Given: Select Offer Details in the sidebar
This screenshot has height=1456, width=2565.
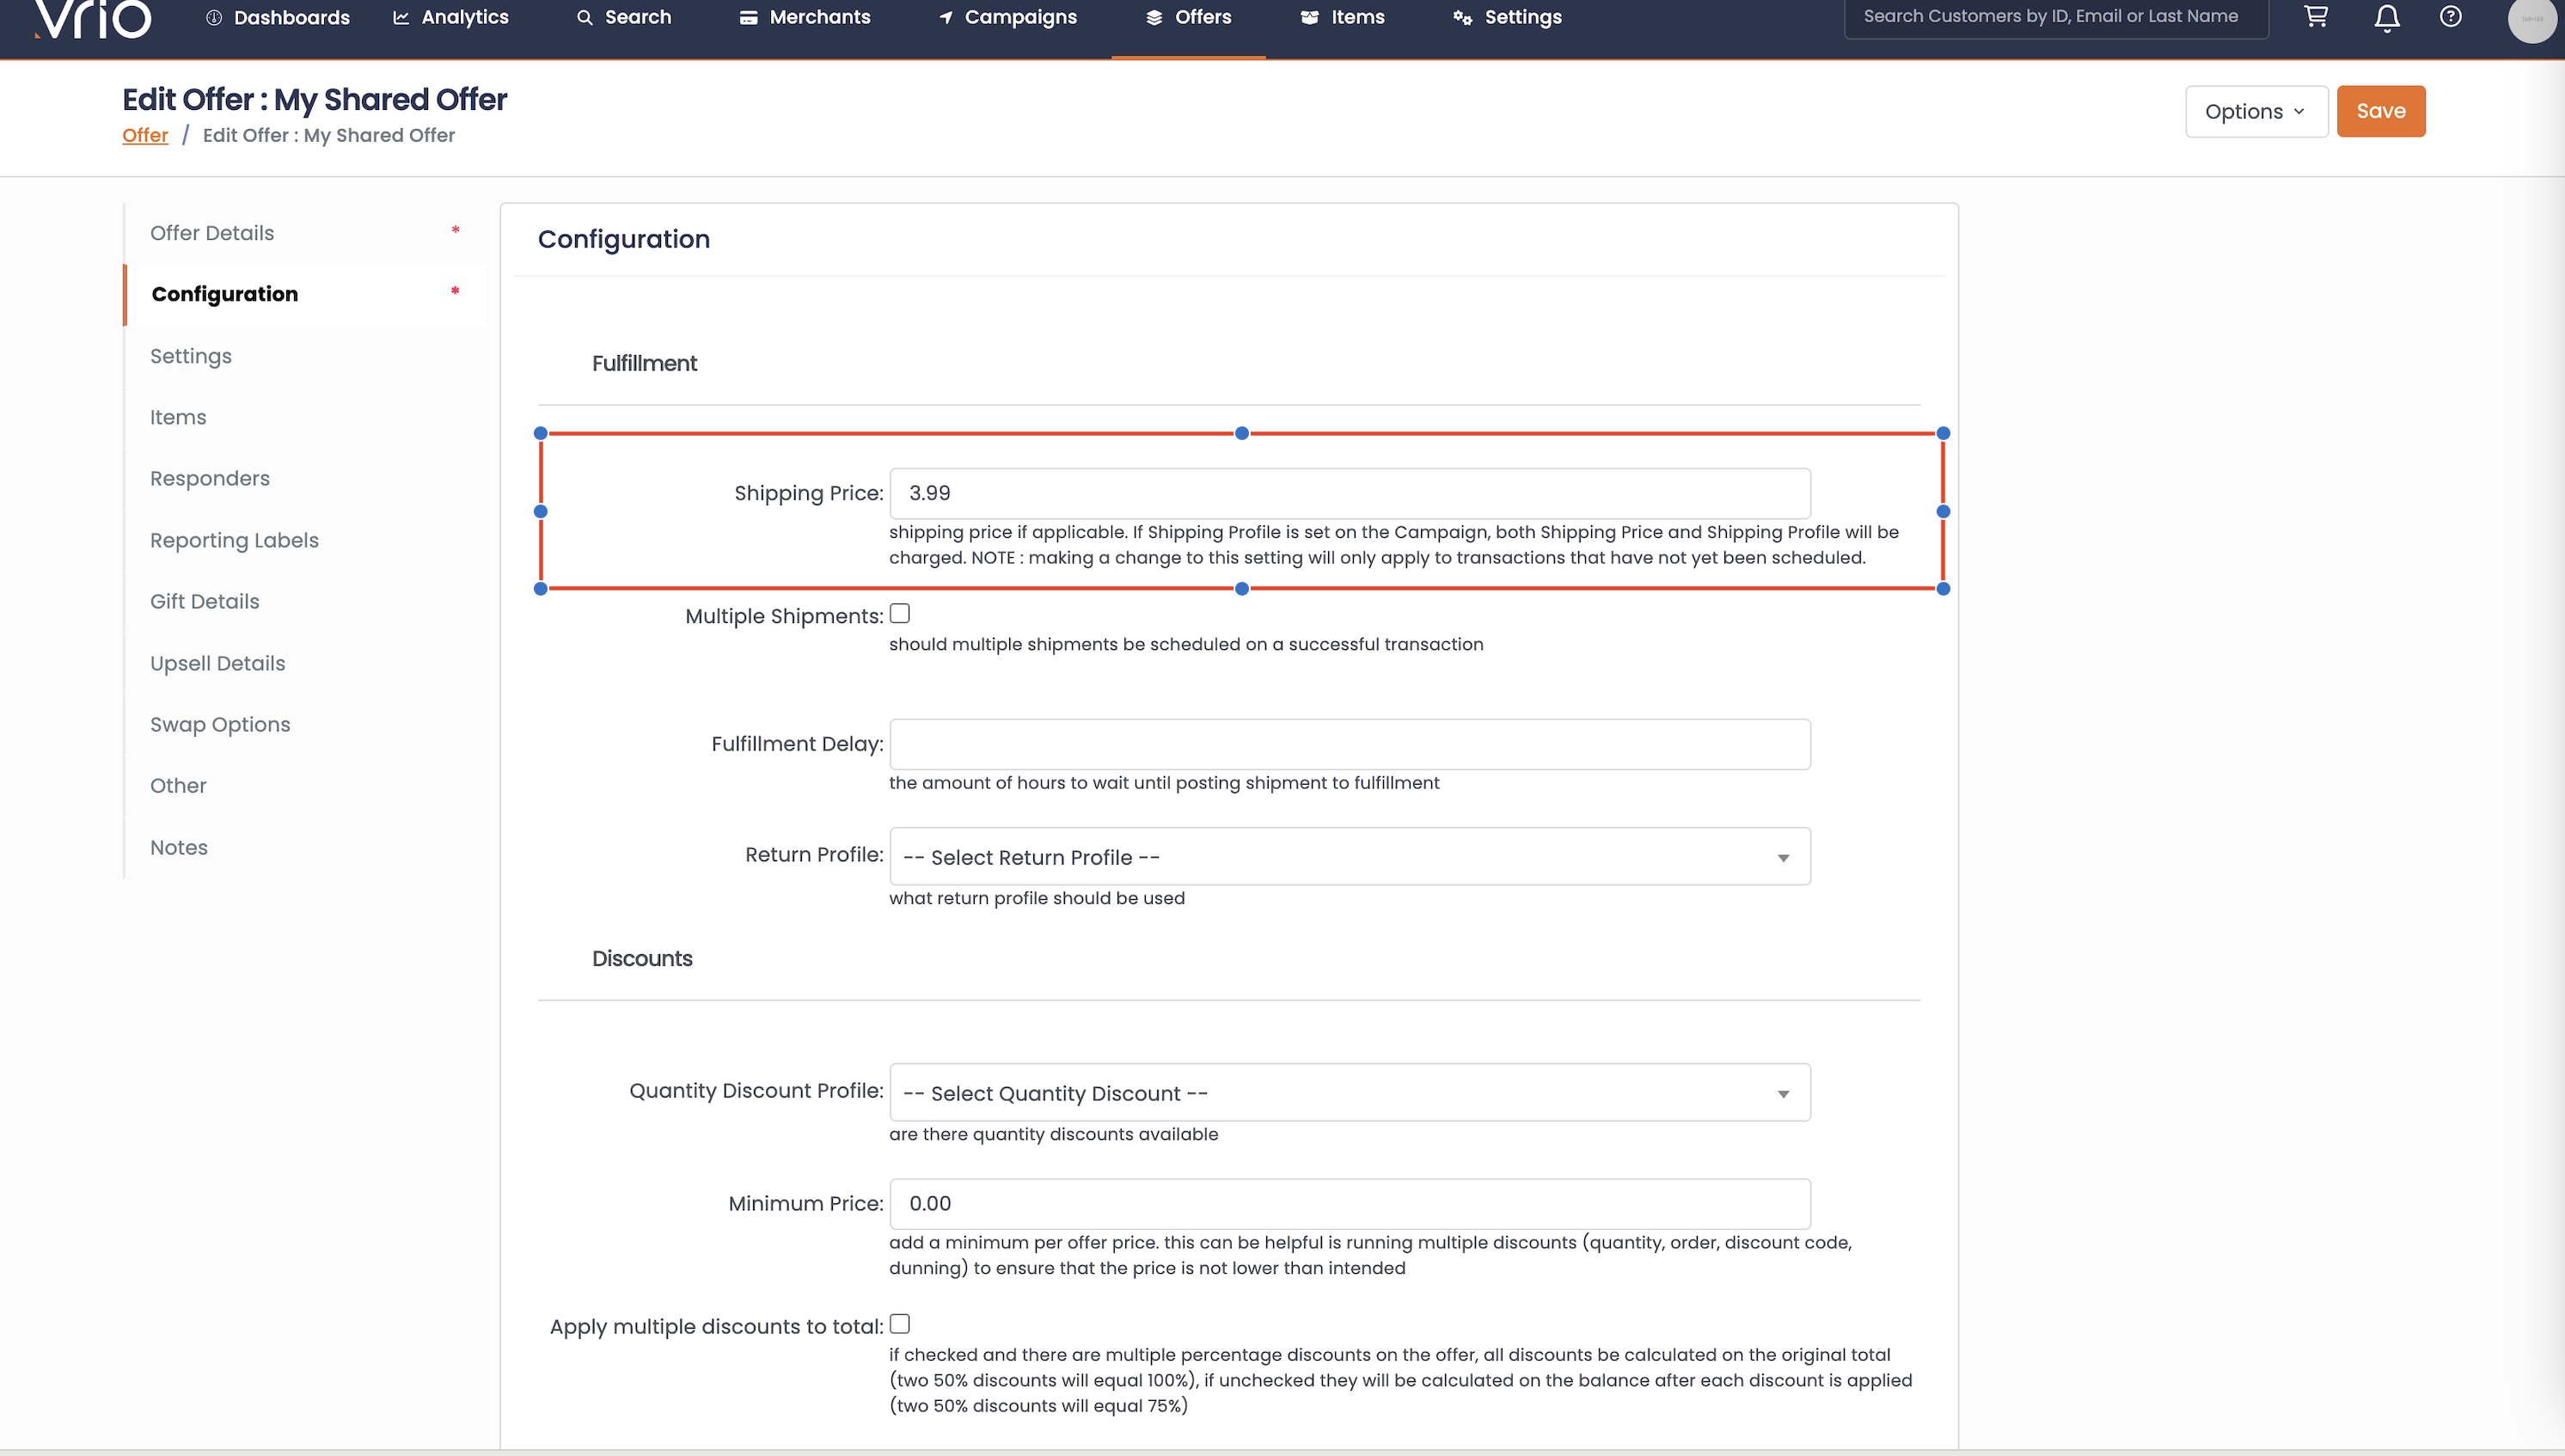Looking at the screenshot, I should [x=305, y=233].
